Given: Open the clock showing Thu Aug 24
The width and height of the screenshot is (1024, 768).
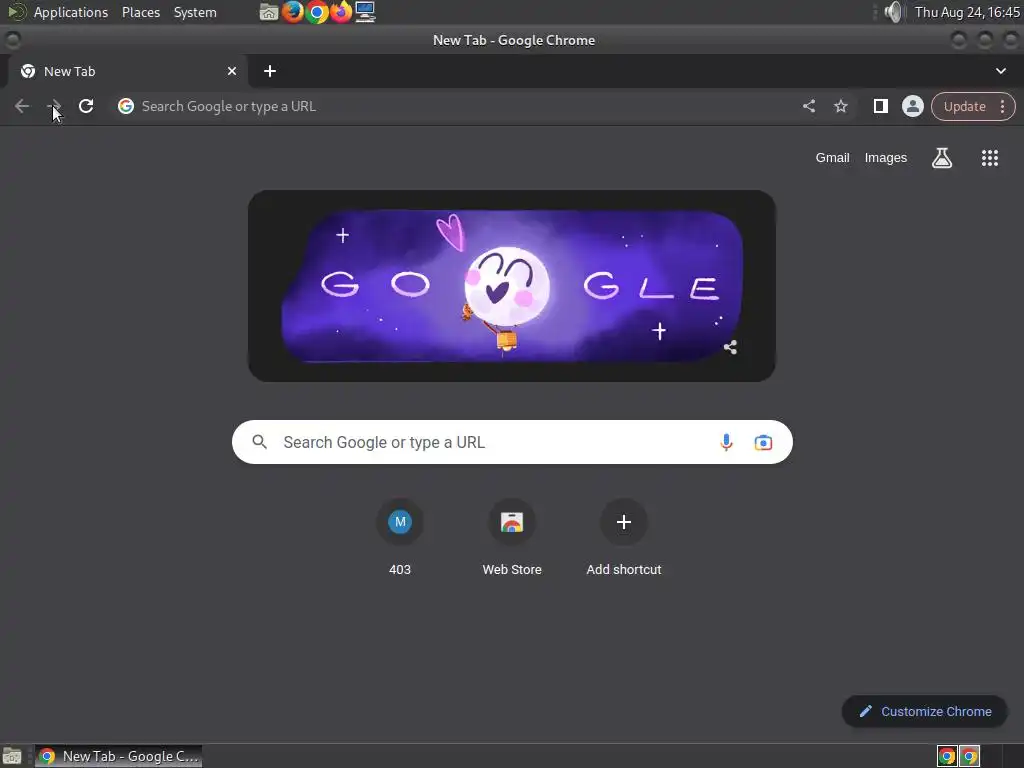Looking at the screenshot, I should (967, 12).
